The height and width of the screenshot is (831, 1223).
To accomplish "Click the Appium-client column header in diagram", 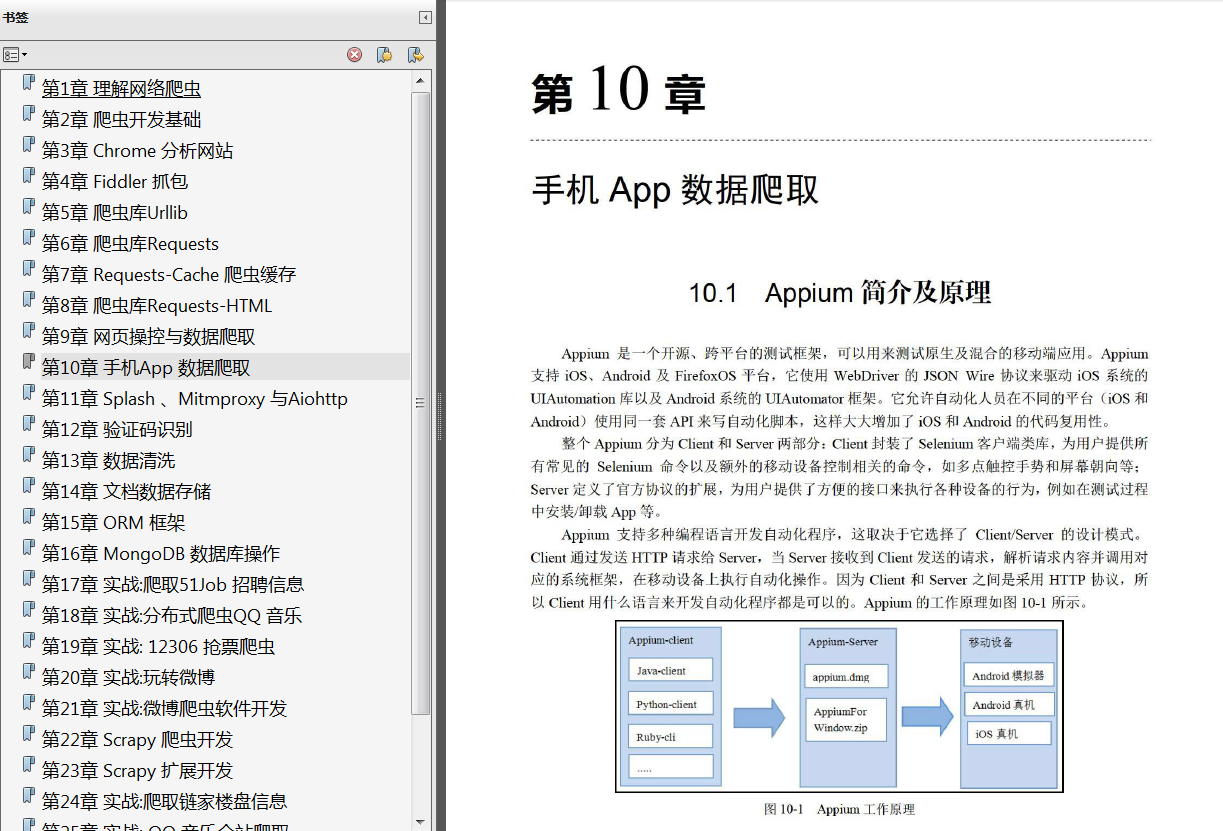I will [661, 641].
